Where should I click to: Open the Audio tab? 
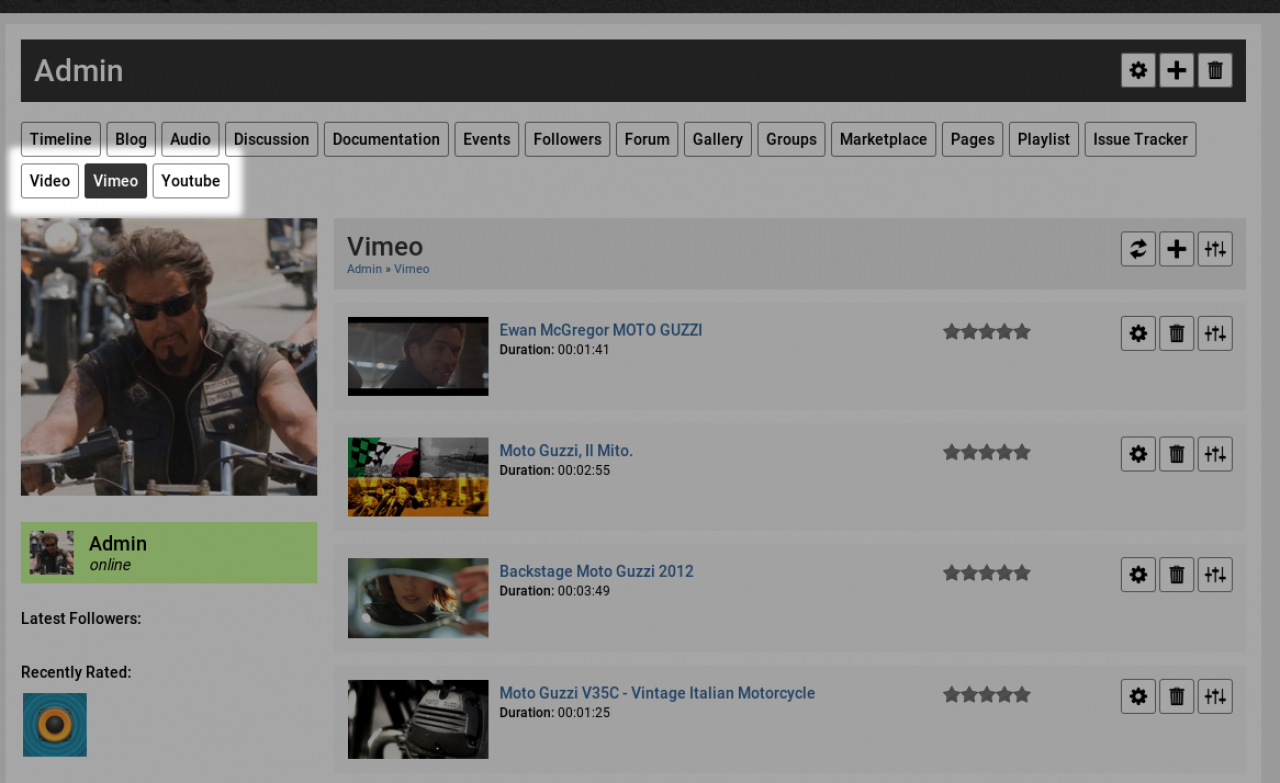(190, 139)
